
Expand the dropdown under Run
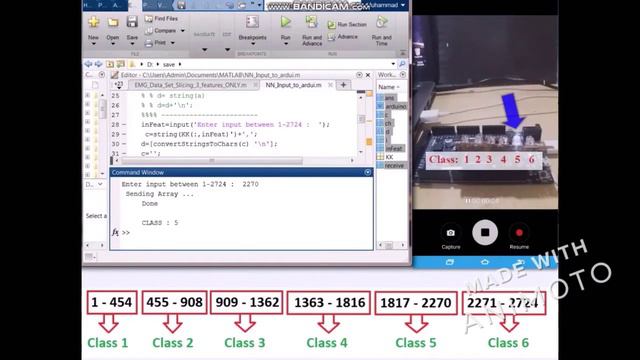click(286, 44)
